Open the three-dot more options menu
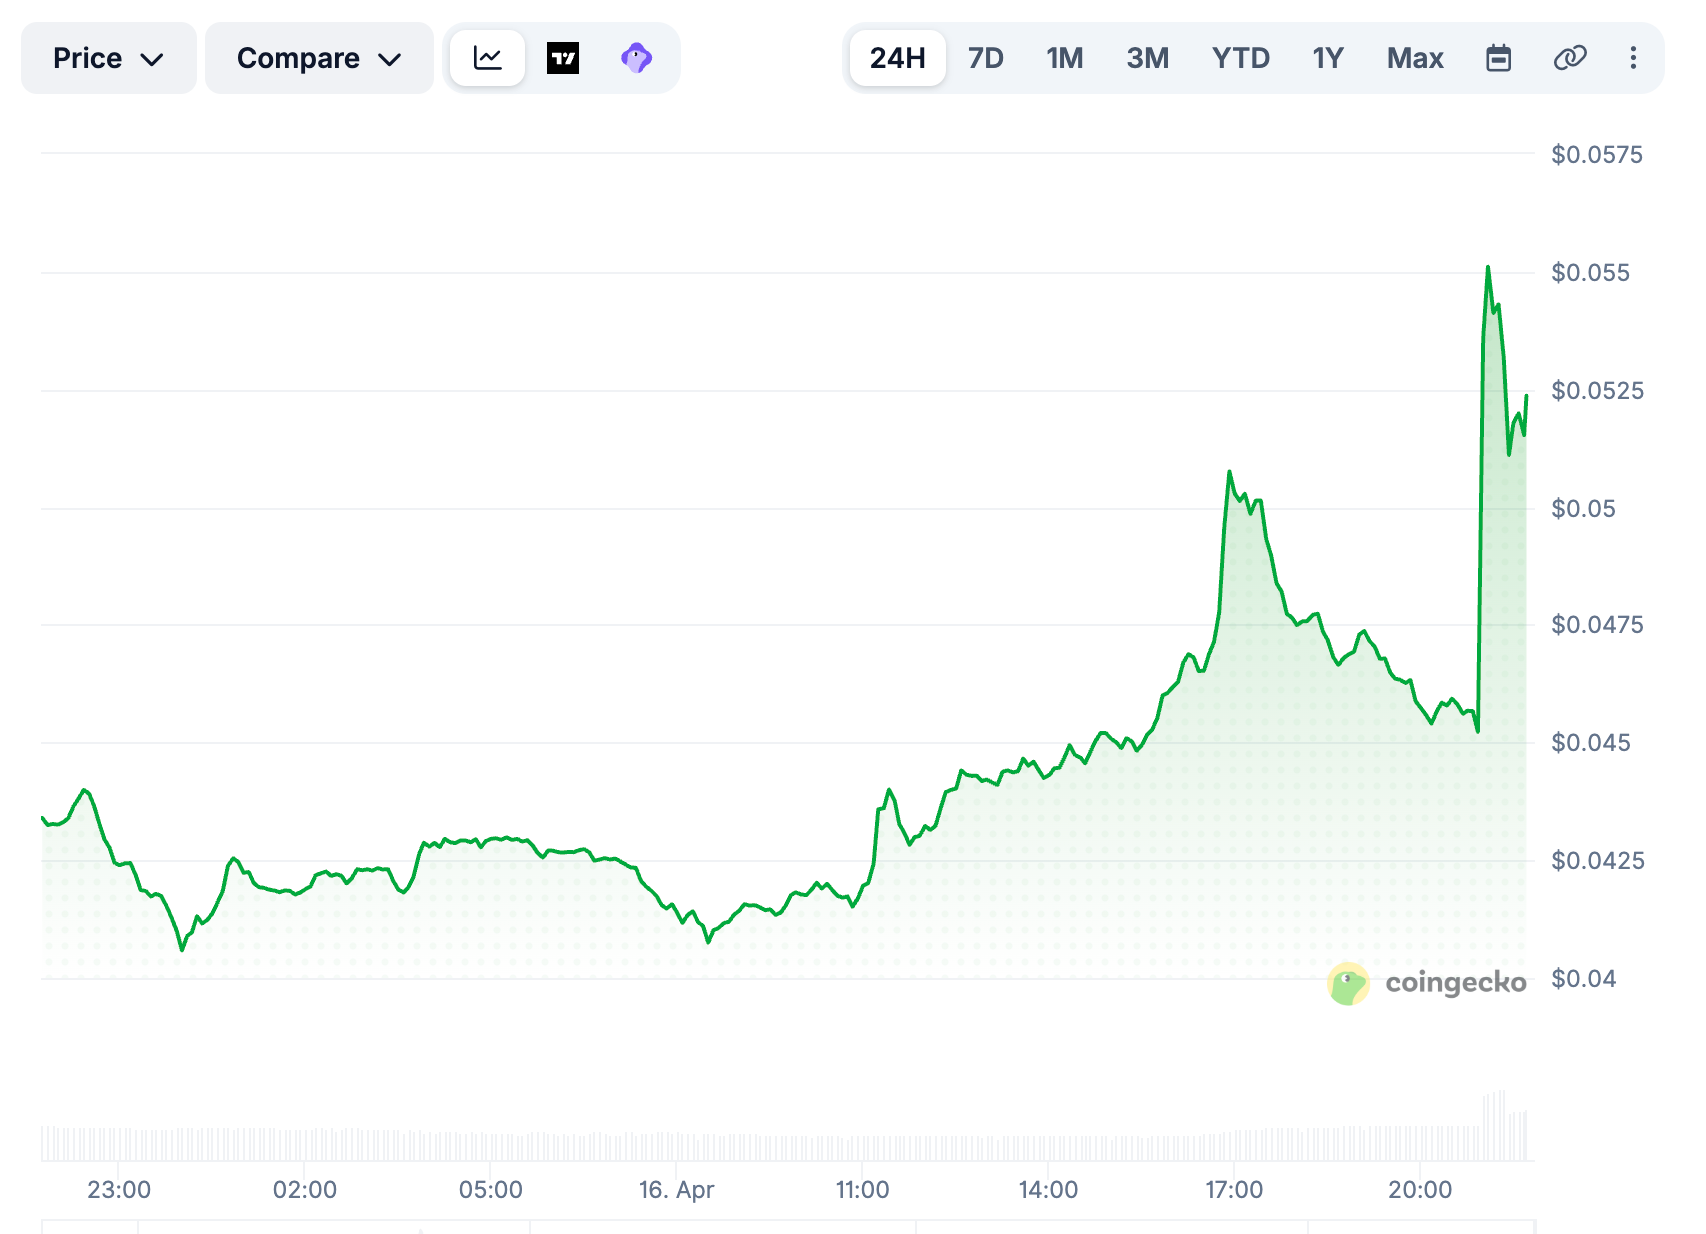Viewport: 1706px width, 1234px height. coord(1633,58)
